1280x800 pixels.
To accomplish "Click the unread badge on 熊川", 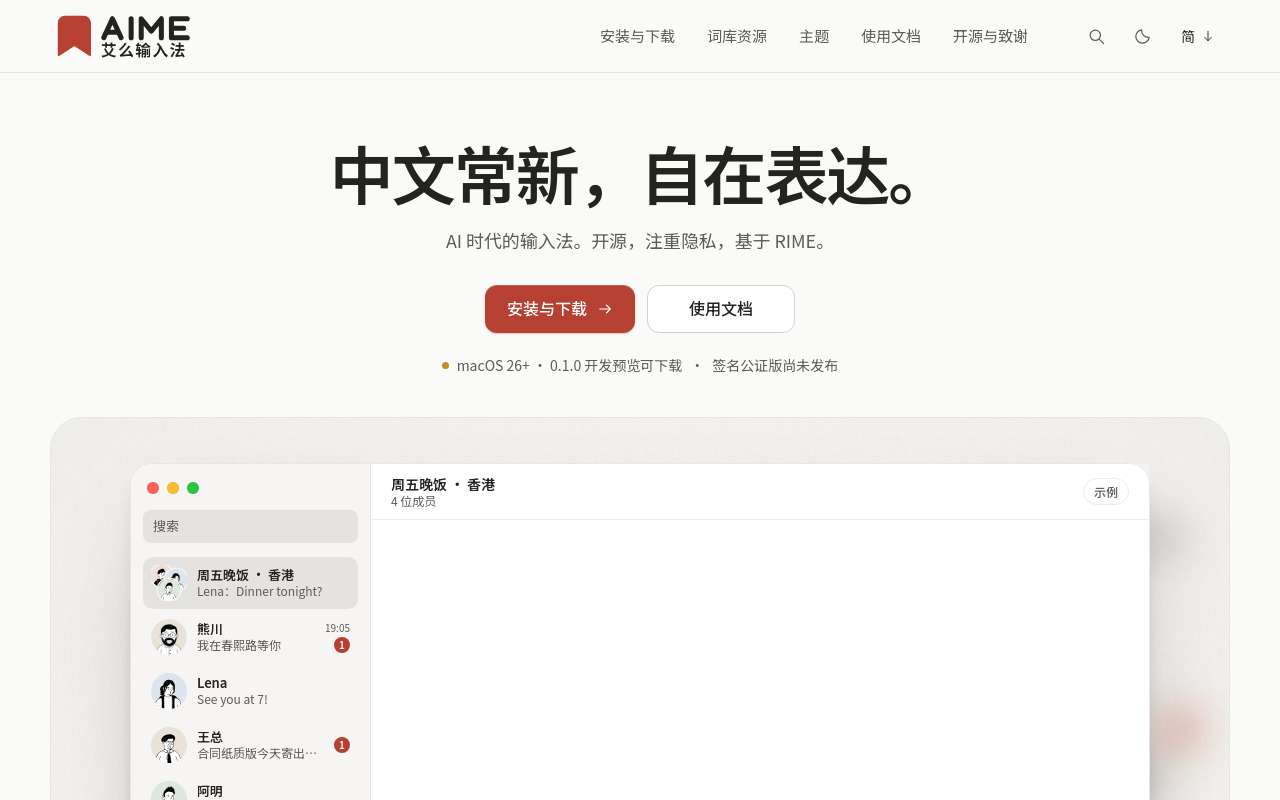I will [342, 645].
